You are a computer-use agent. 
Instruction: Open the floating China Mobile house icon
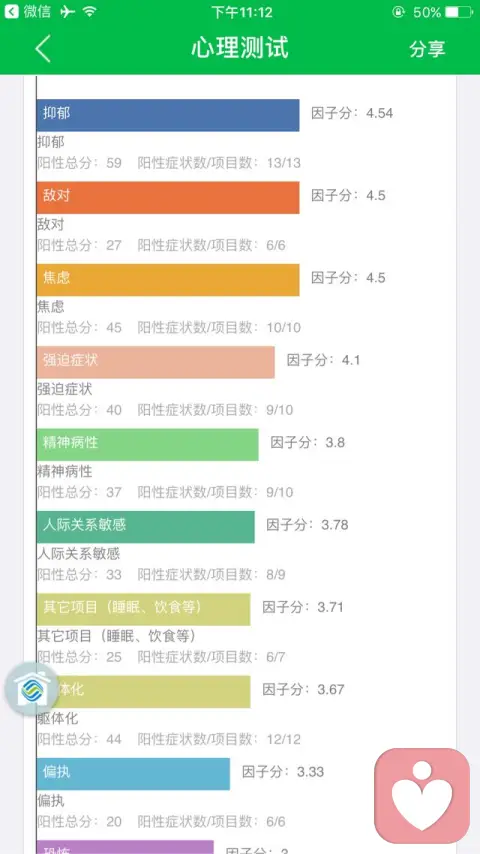[x=32, y=690]
